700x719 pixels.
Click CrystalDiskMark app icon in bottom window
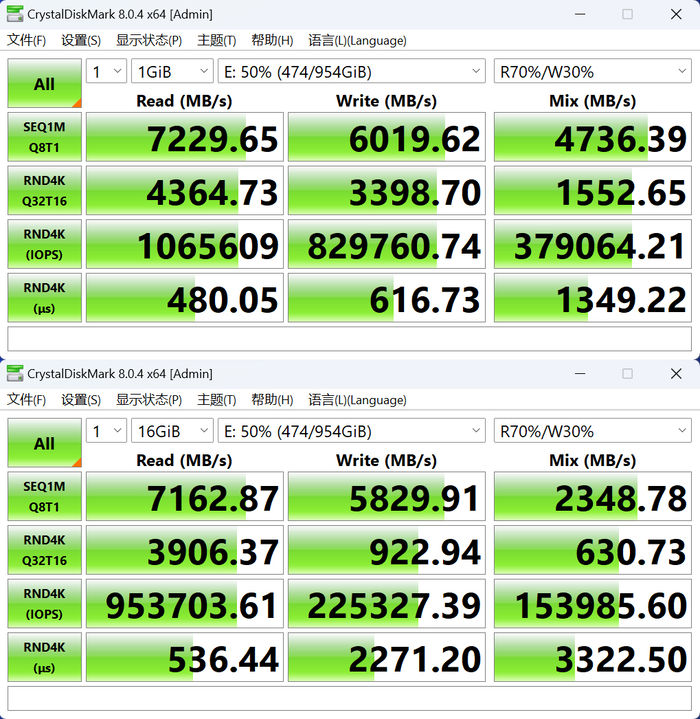pos(15,373)
